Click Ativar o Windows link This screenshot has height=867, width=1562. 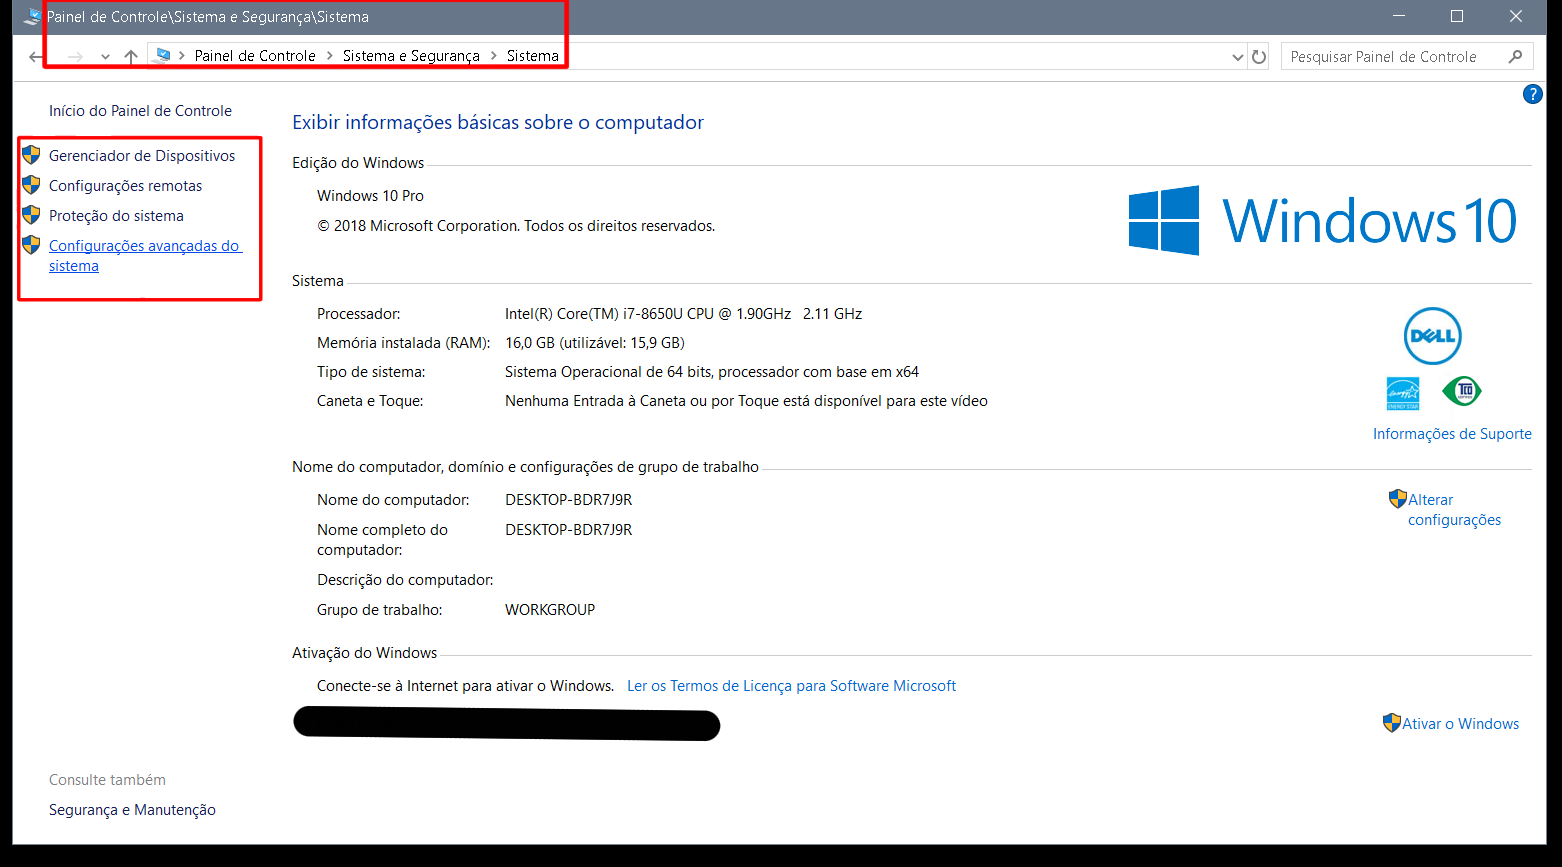click(x=1460, y=724)
